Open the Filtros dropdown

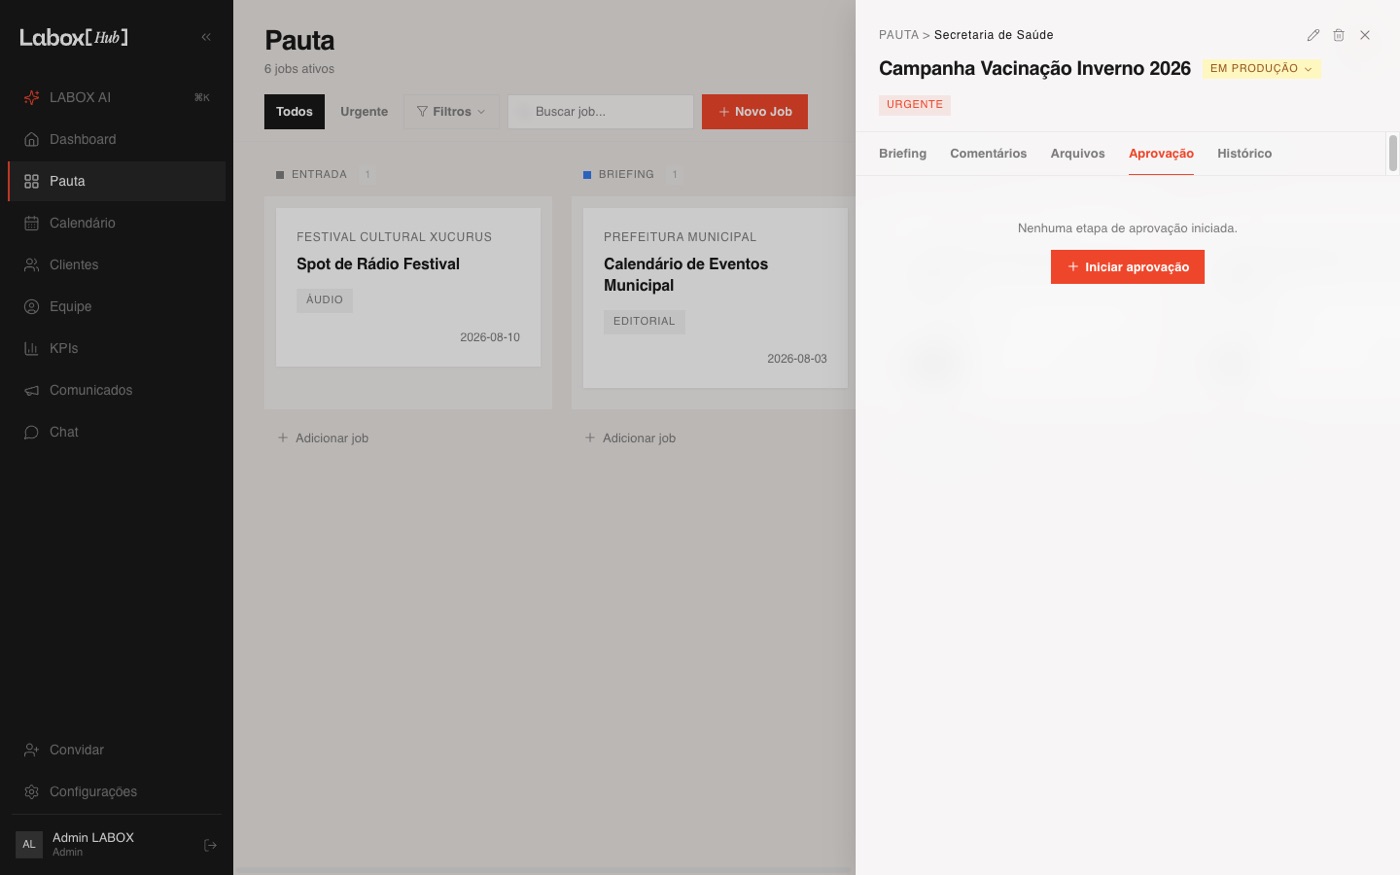[451, 112]
